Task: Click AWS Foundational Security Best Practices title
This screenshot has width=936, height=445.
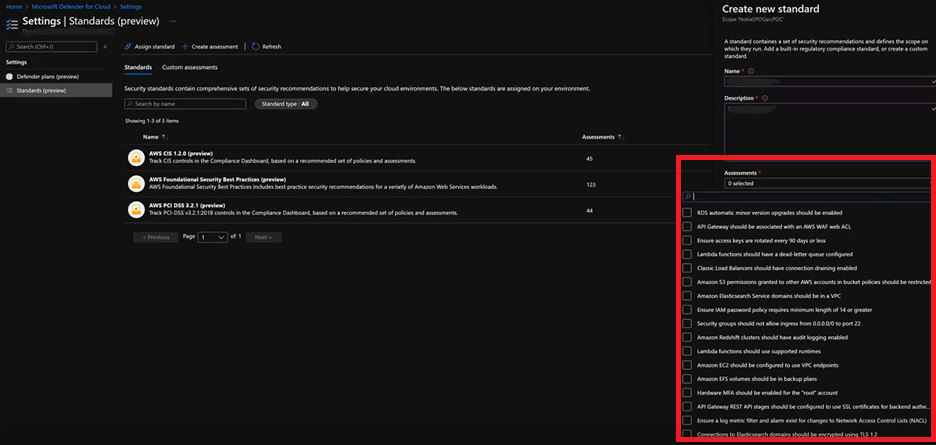Action: click(217, 179)
